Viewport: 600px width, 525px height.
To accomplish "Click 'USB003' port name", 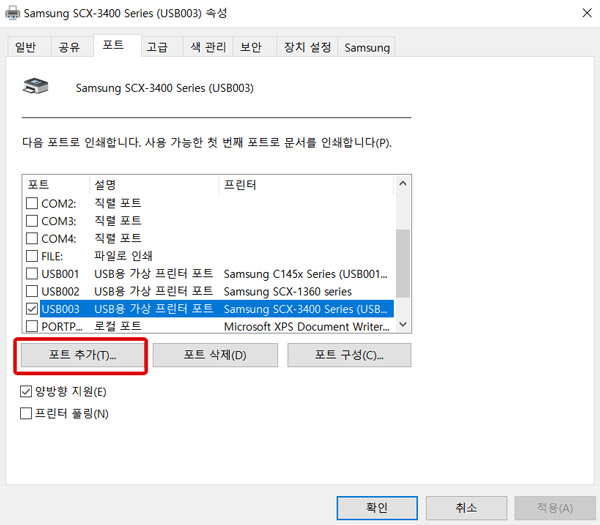I will pos(60,309).
